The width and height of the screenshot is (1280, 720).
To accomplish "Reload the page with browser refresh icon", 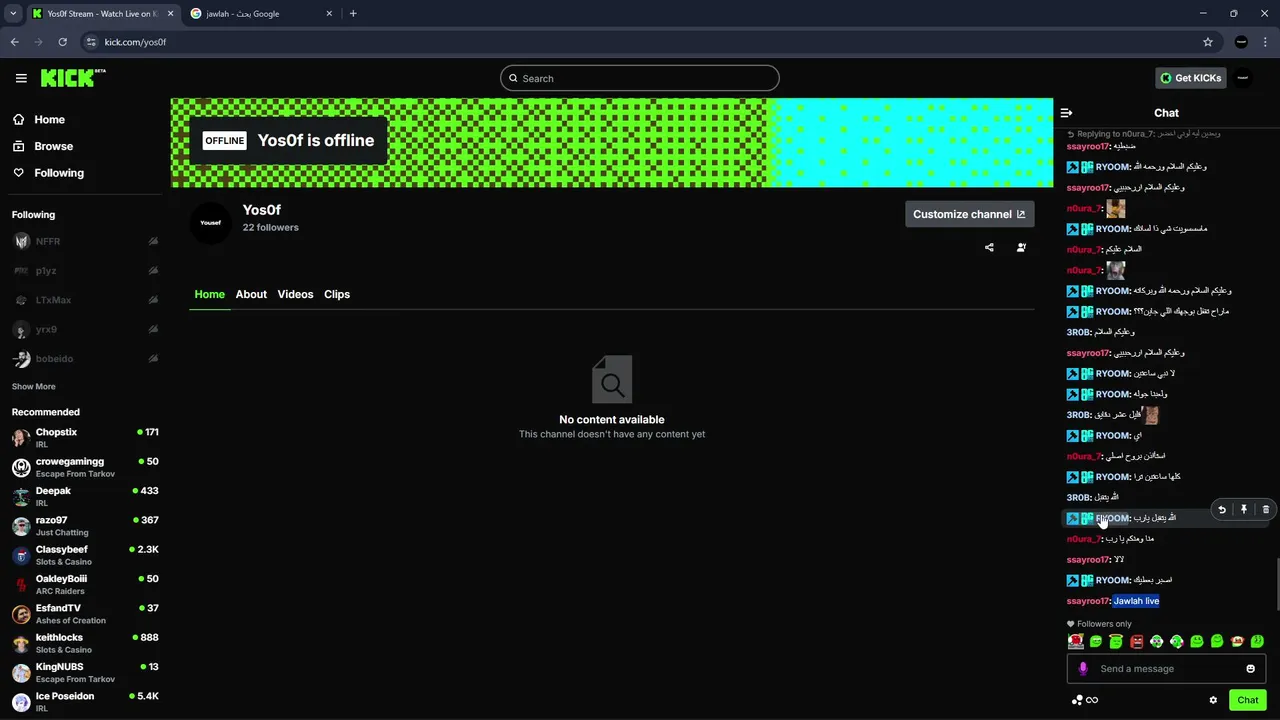I will (x=62, y=42).
